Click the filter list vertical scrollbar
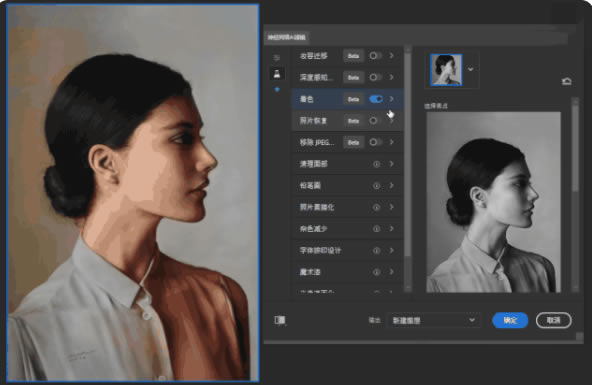Image resolution: width=592 pixels, height=385 pixels. pos(408,155)
